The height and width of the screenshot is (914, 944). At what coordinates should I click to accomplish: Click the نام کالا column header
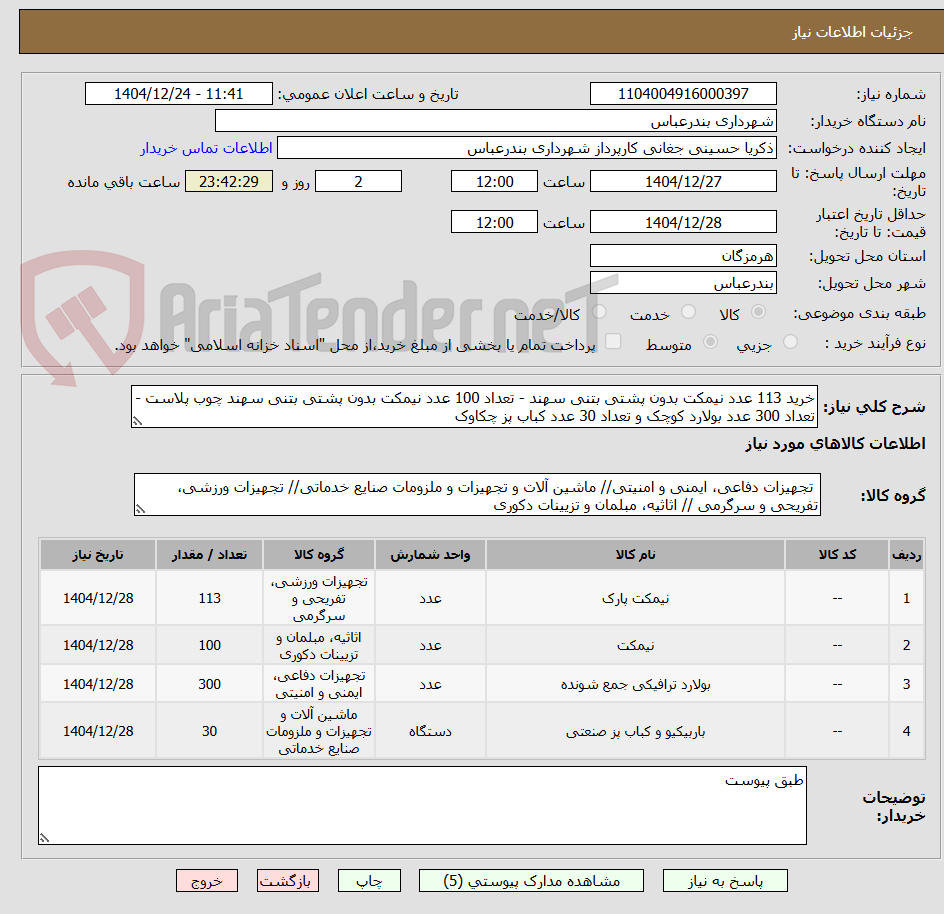[635, 555]
